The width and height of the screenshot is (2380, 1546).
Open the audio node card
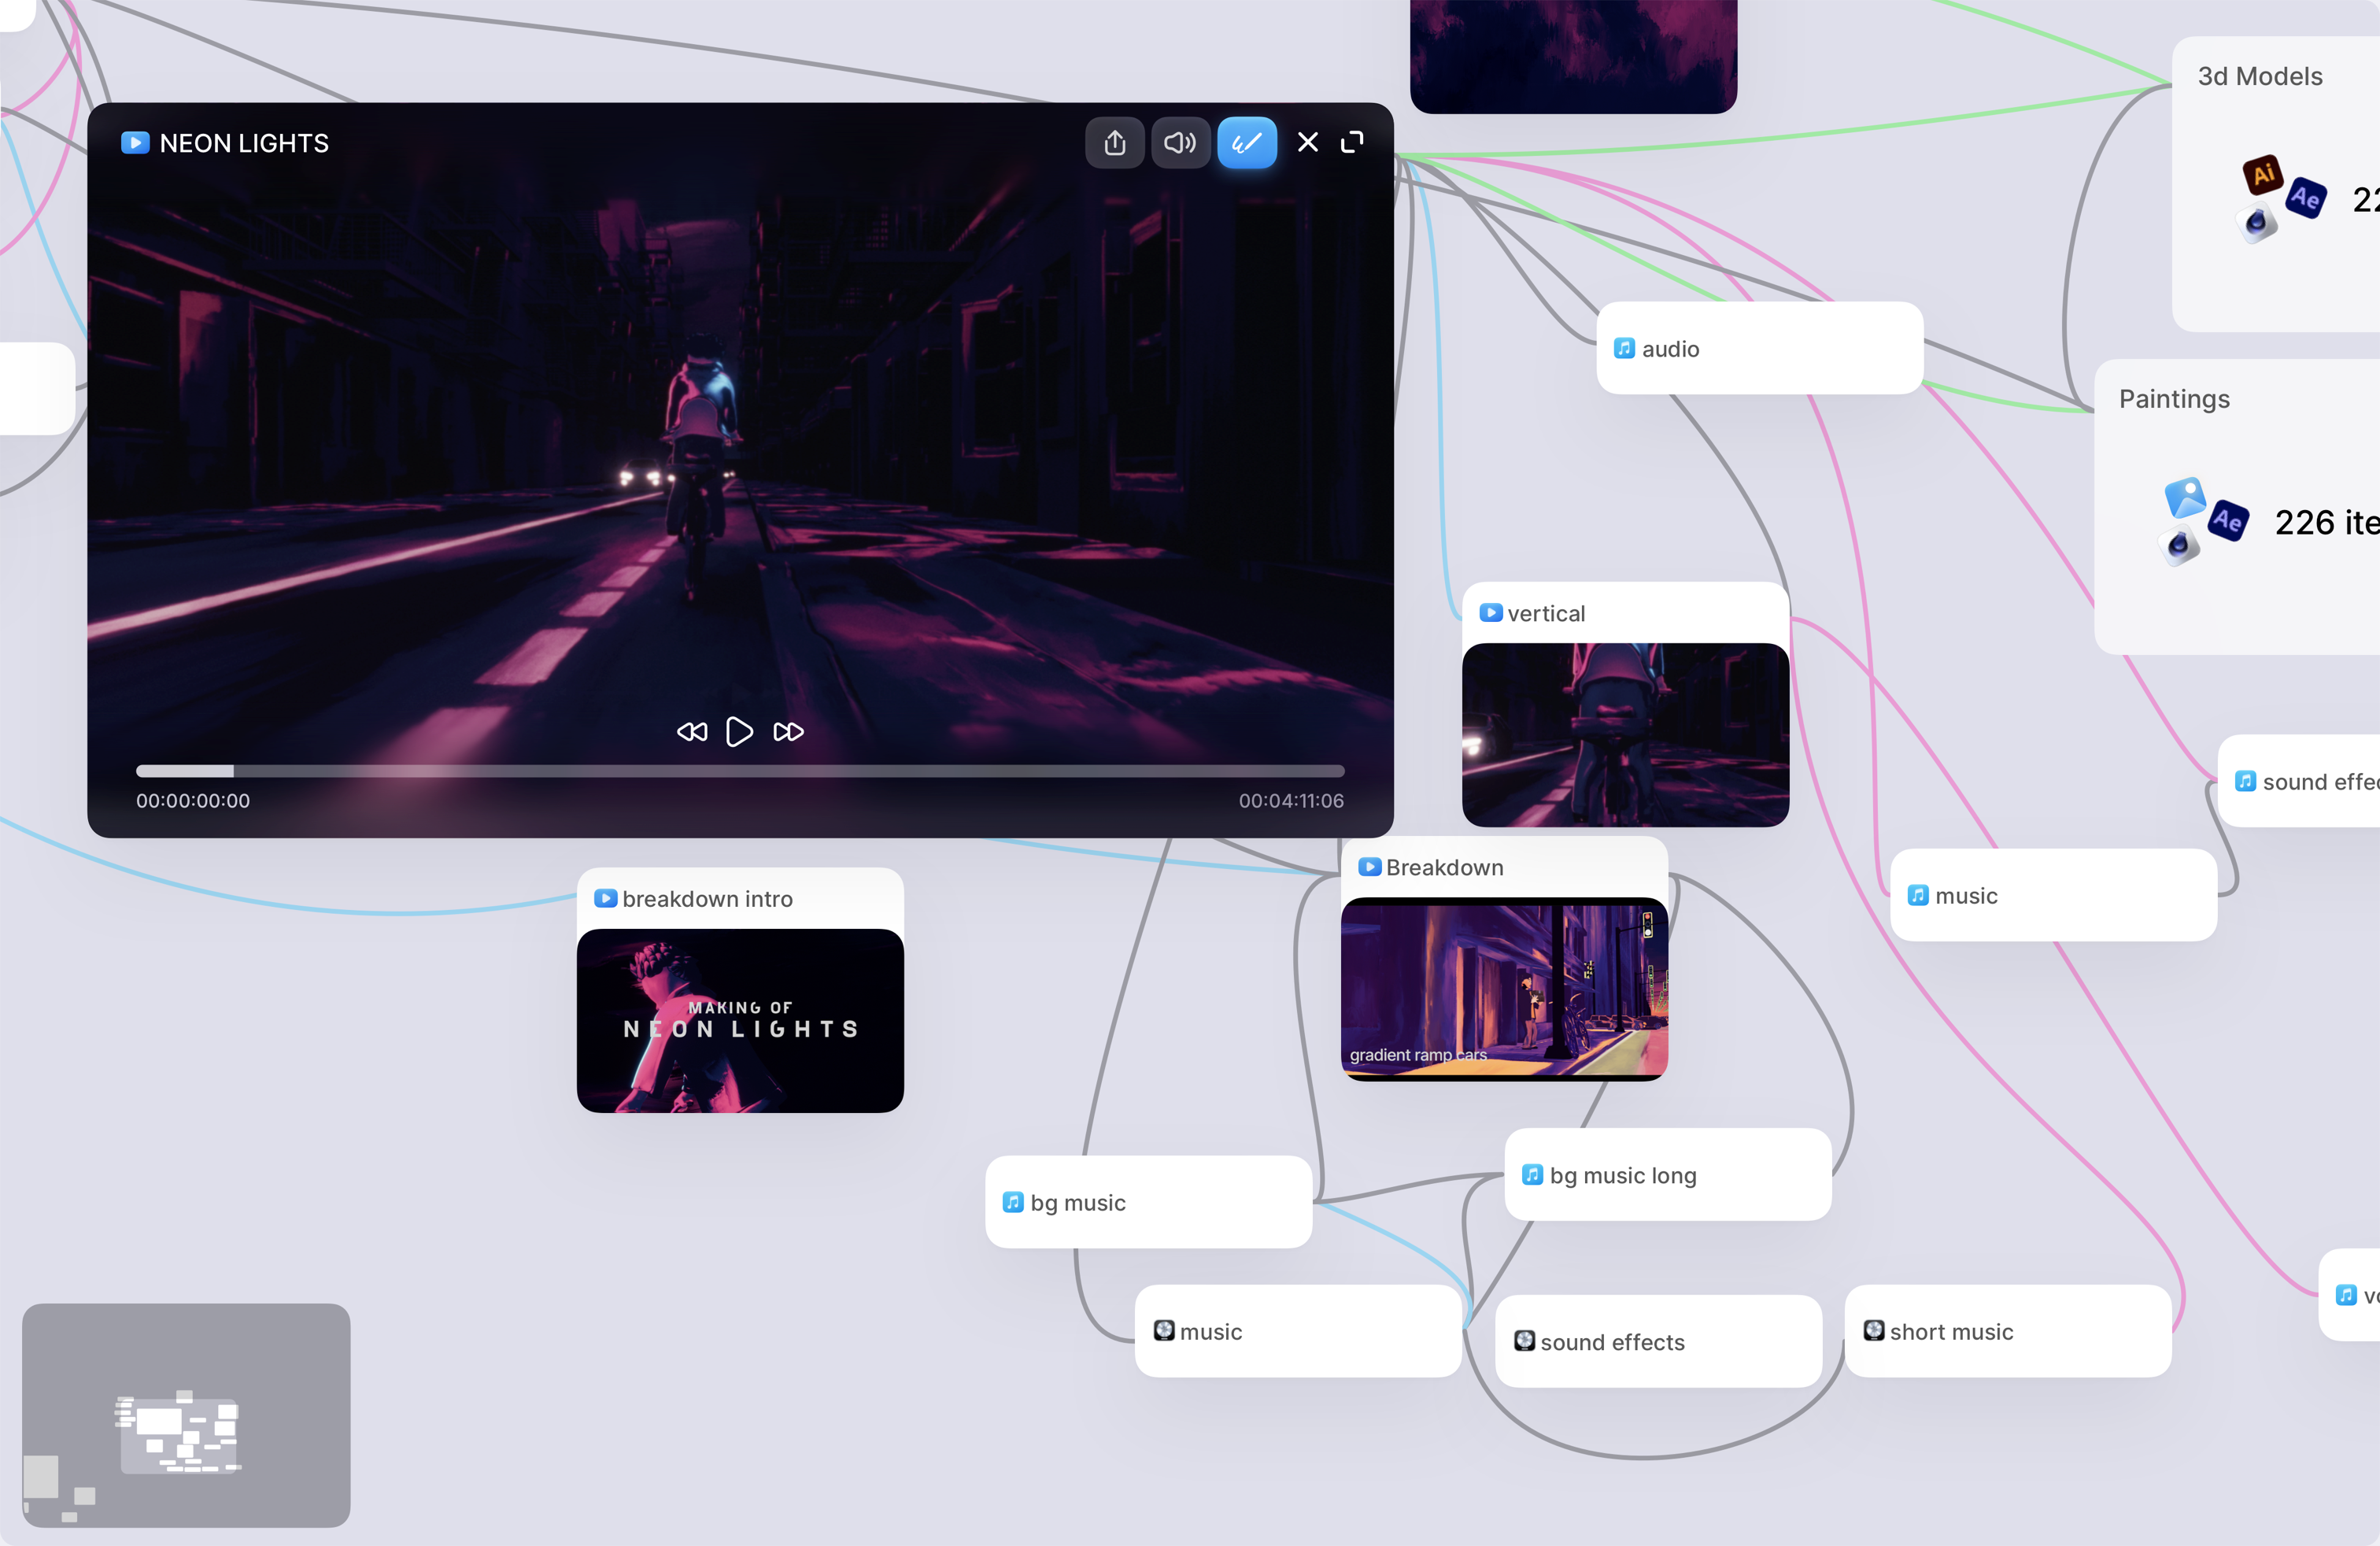[x=1759, y=348]
